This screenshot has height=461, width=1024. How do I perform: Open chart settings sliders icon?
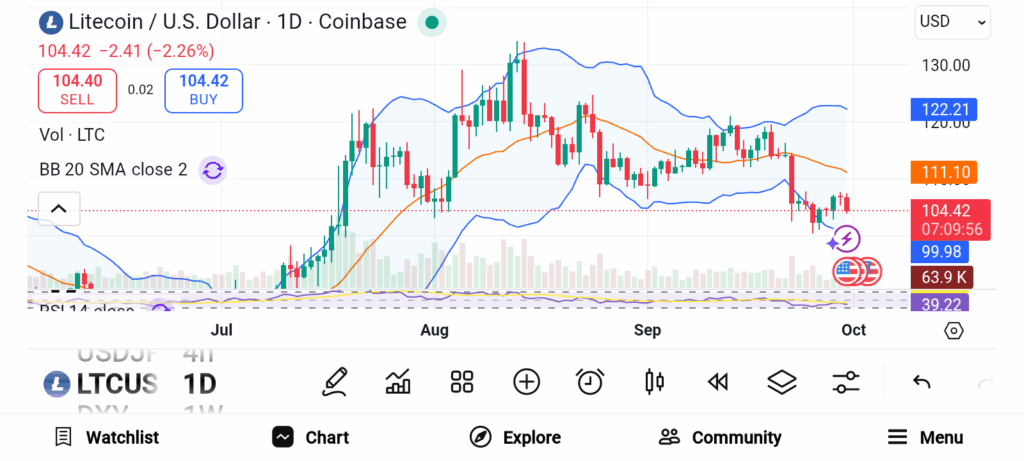846,381
